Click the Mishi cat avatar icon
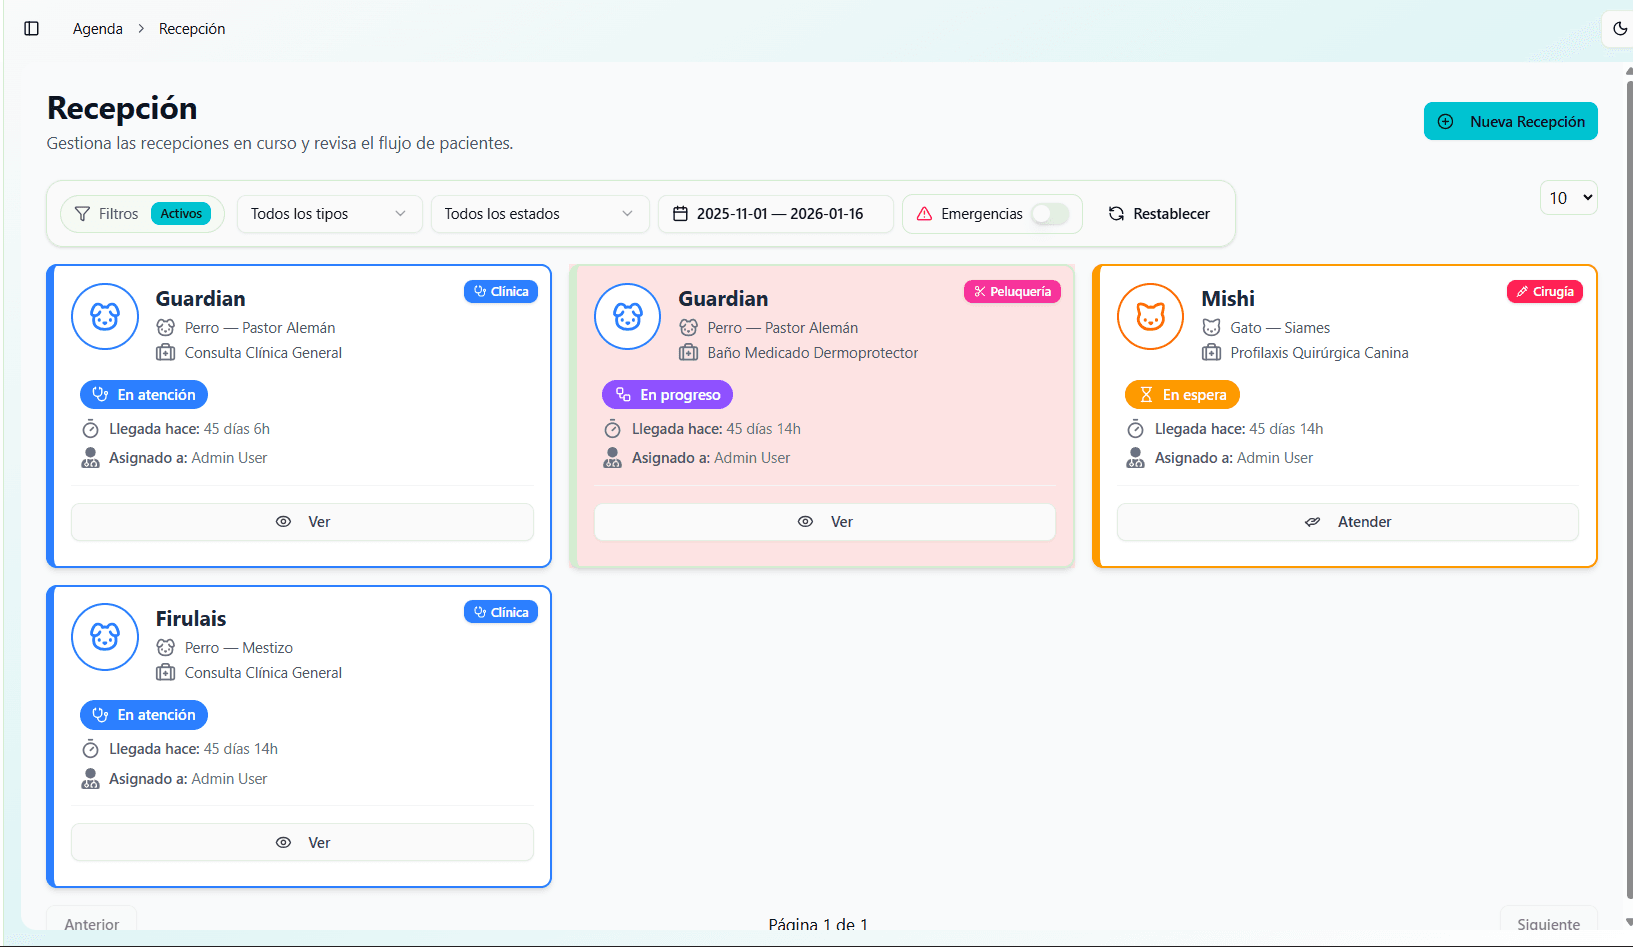Viewport: 1633px width, 947px height. (x=1150, y=317)
